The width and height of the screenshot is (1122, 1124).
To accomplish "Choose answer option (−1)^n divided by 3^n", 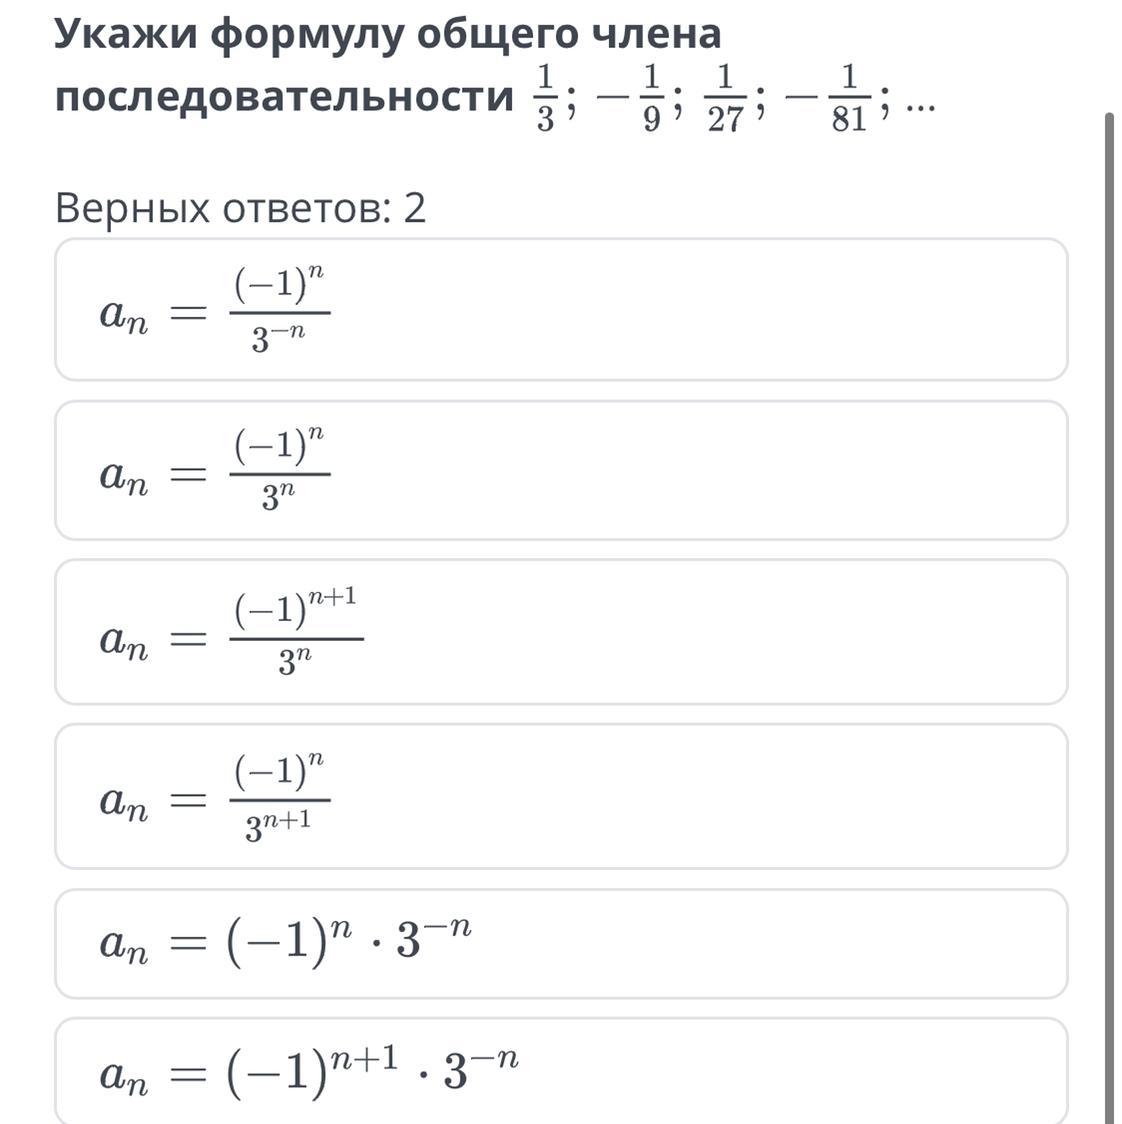I will [560, 471].
